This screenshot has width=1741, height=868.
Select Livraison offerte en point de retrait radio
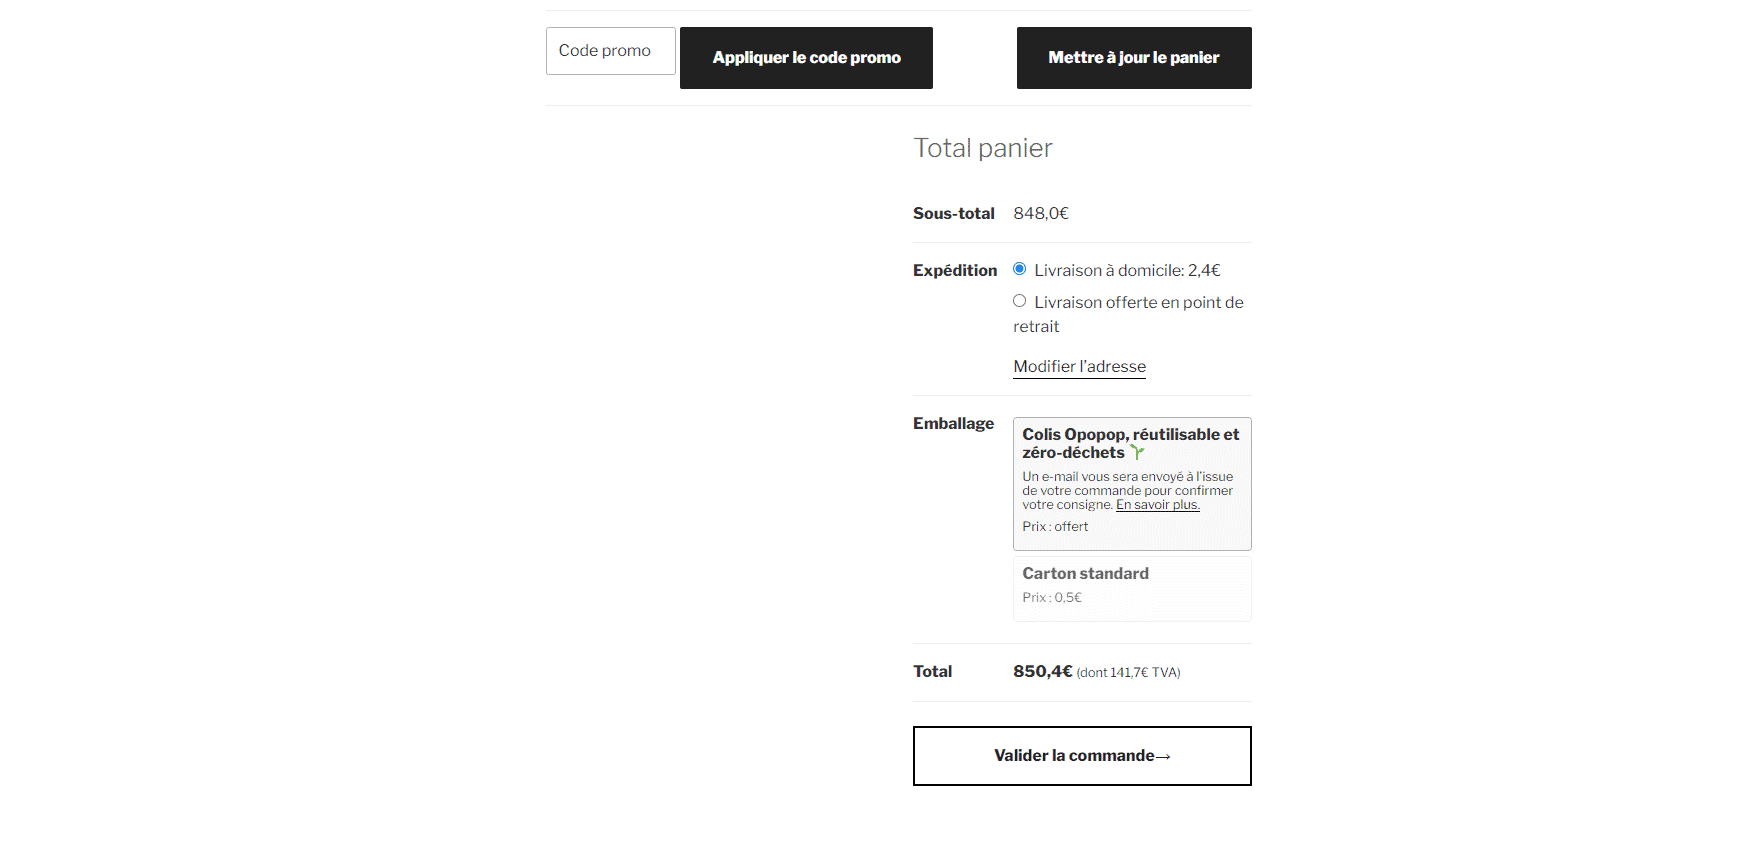(1019, 301)
